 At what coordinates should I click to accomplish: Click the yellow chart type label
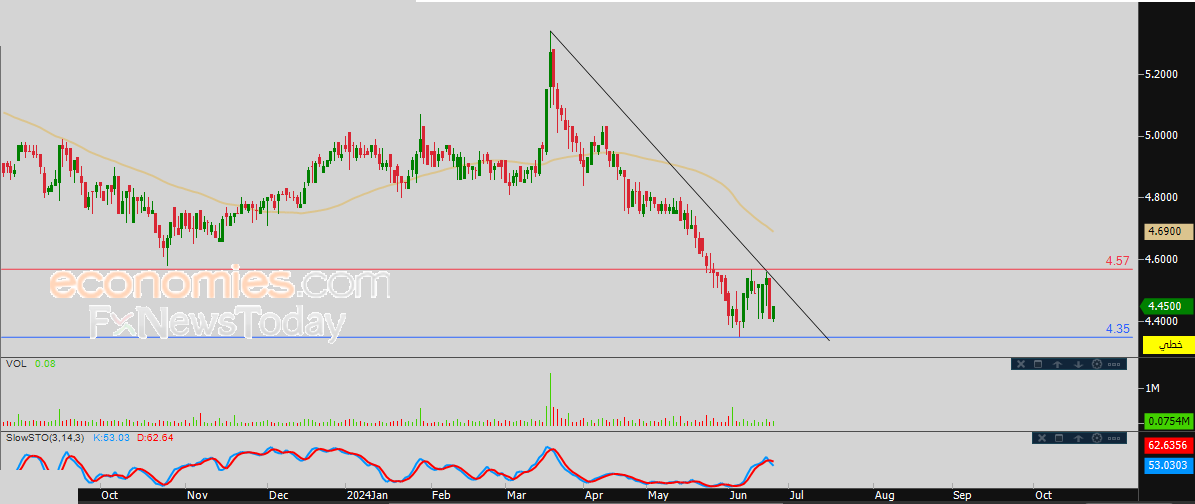[x=1166, y=345]
